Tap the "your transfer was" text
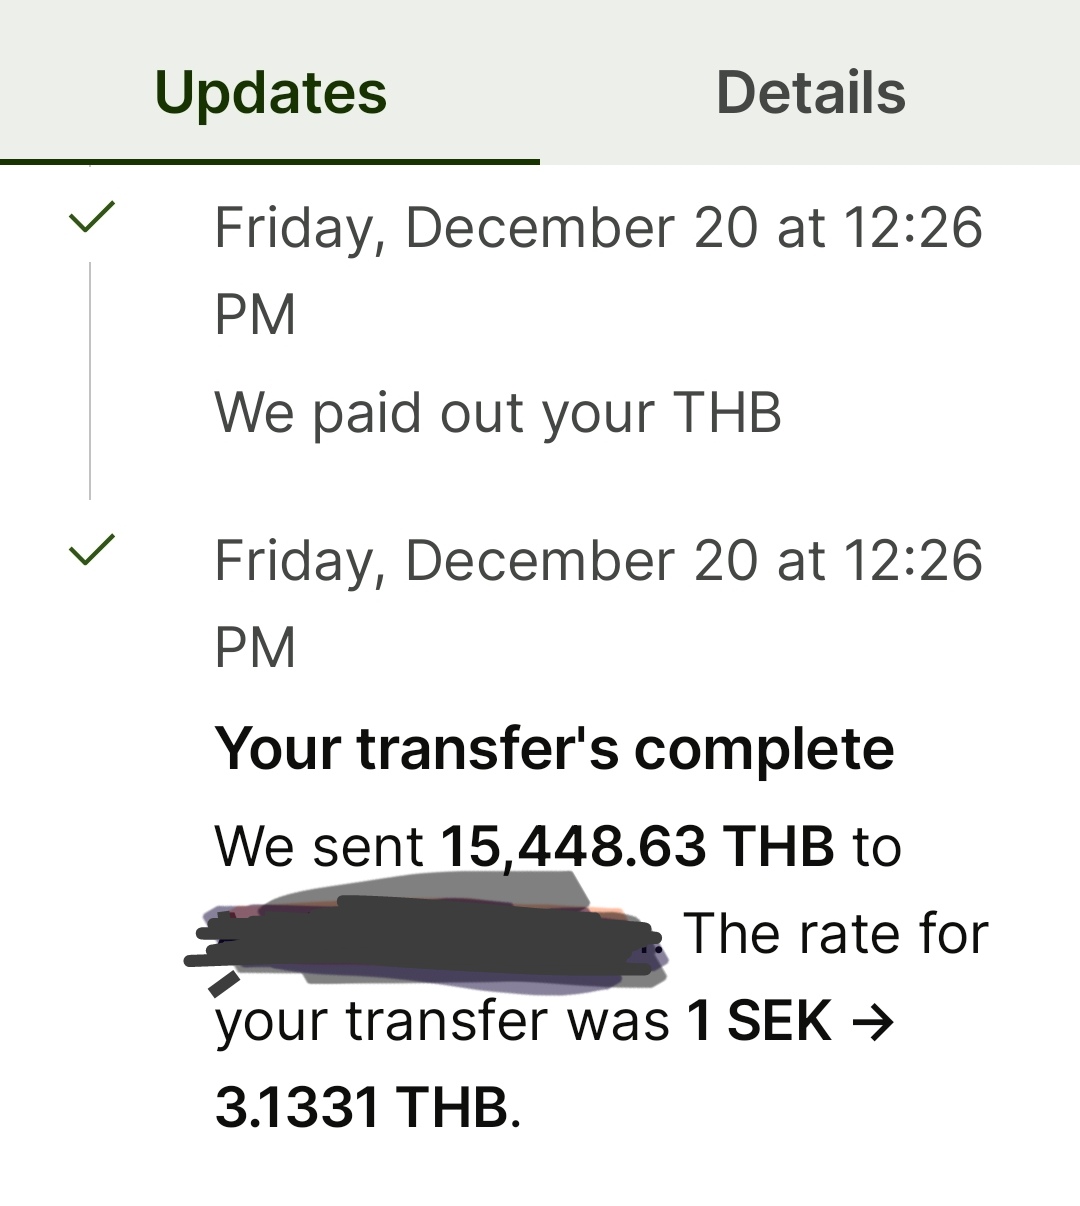 [x=442, y=1021]
